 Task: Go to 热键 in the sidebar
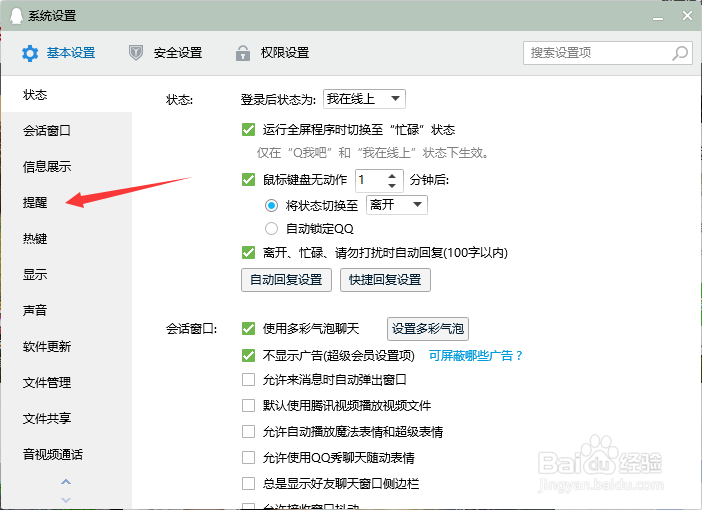pos(67,238)
